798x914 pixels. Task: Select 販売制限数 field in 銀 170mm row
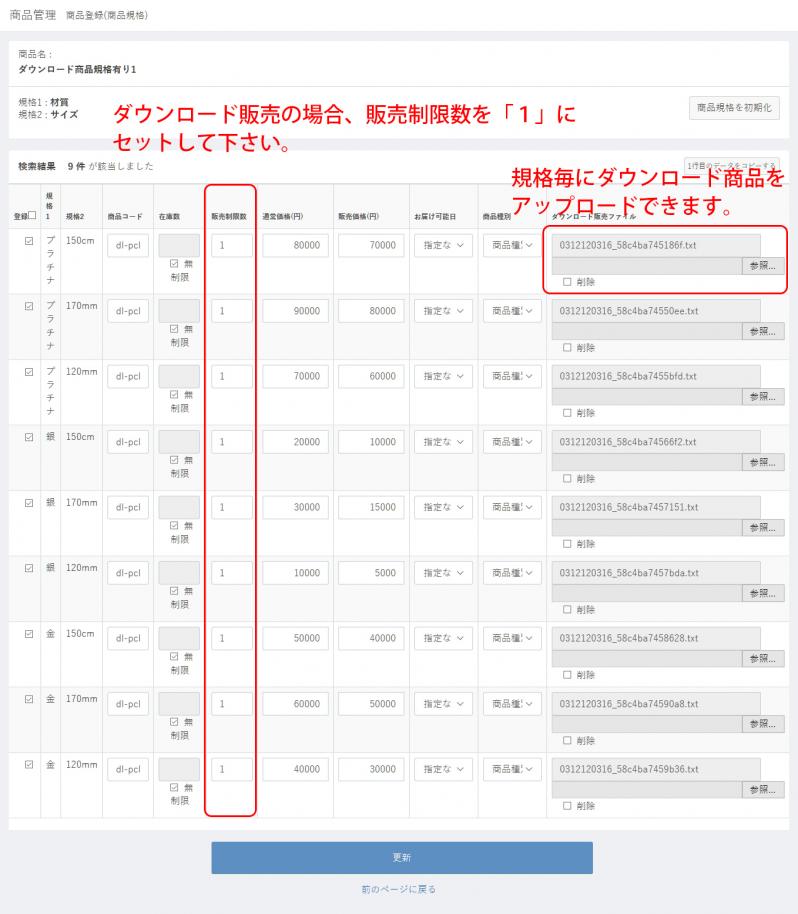point(232,508)
